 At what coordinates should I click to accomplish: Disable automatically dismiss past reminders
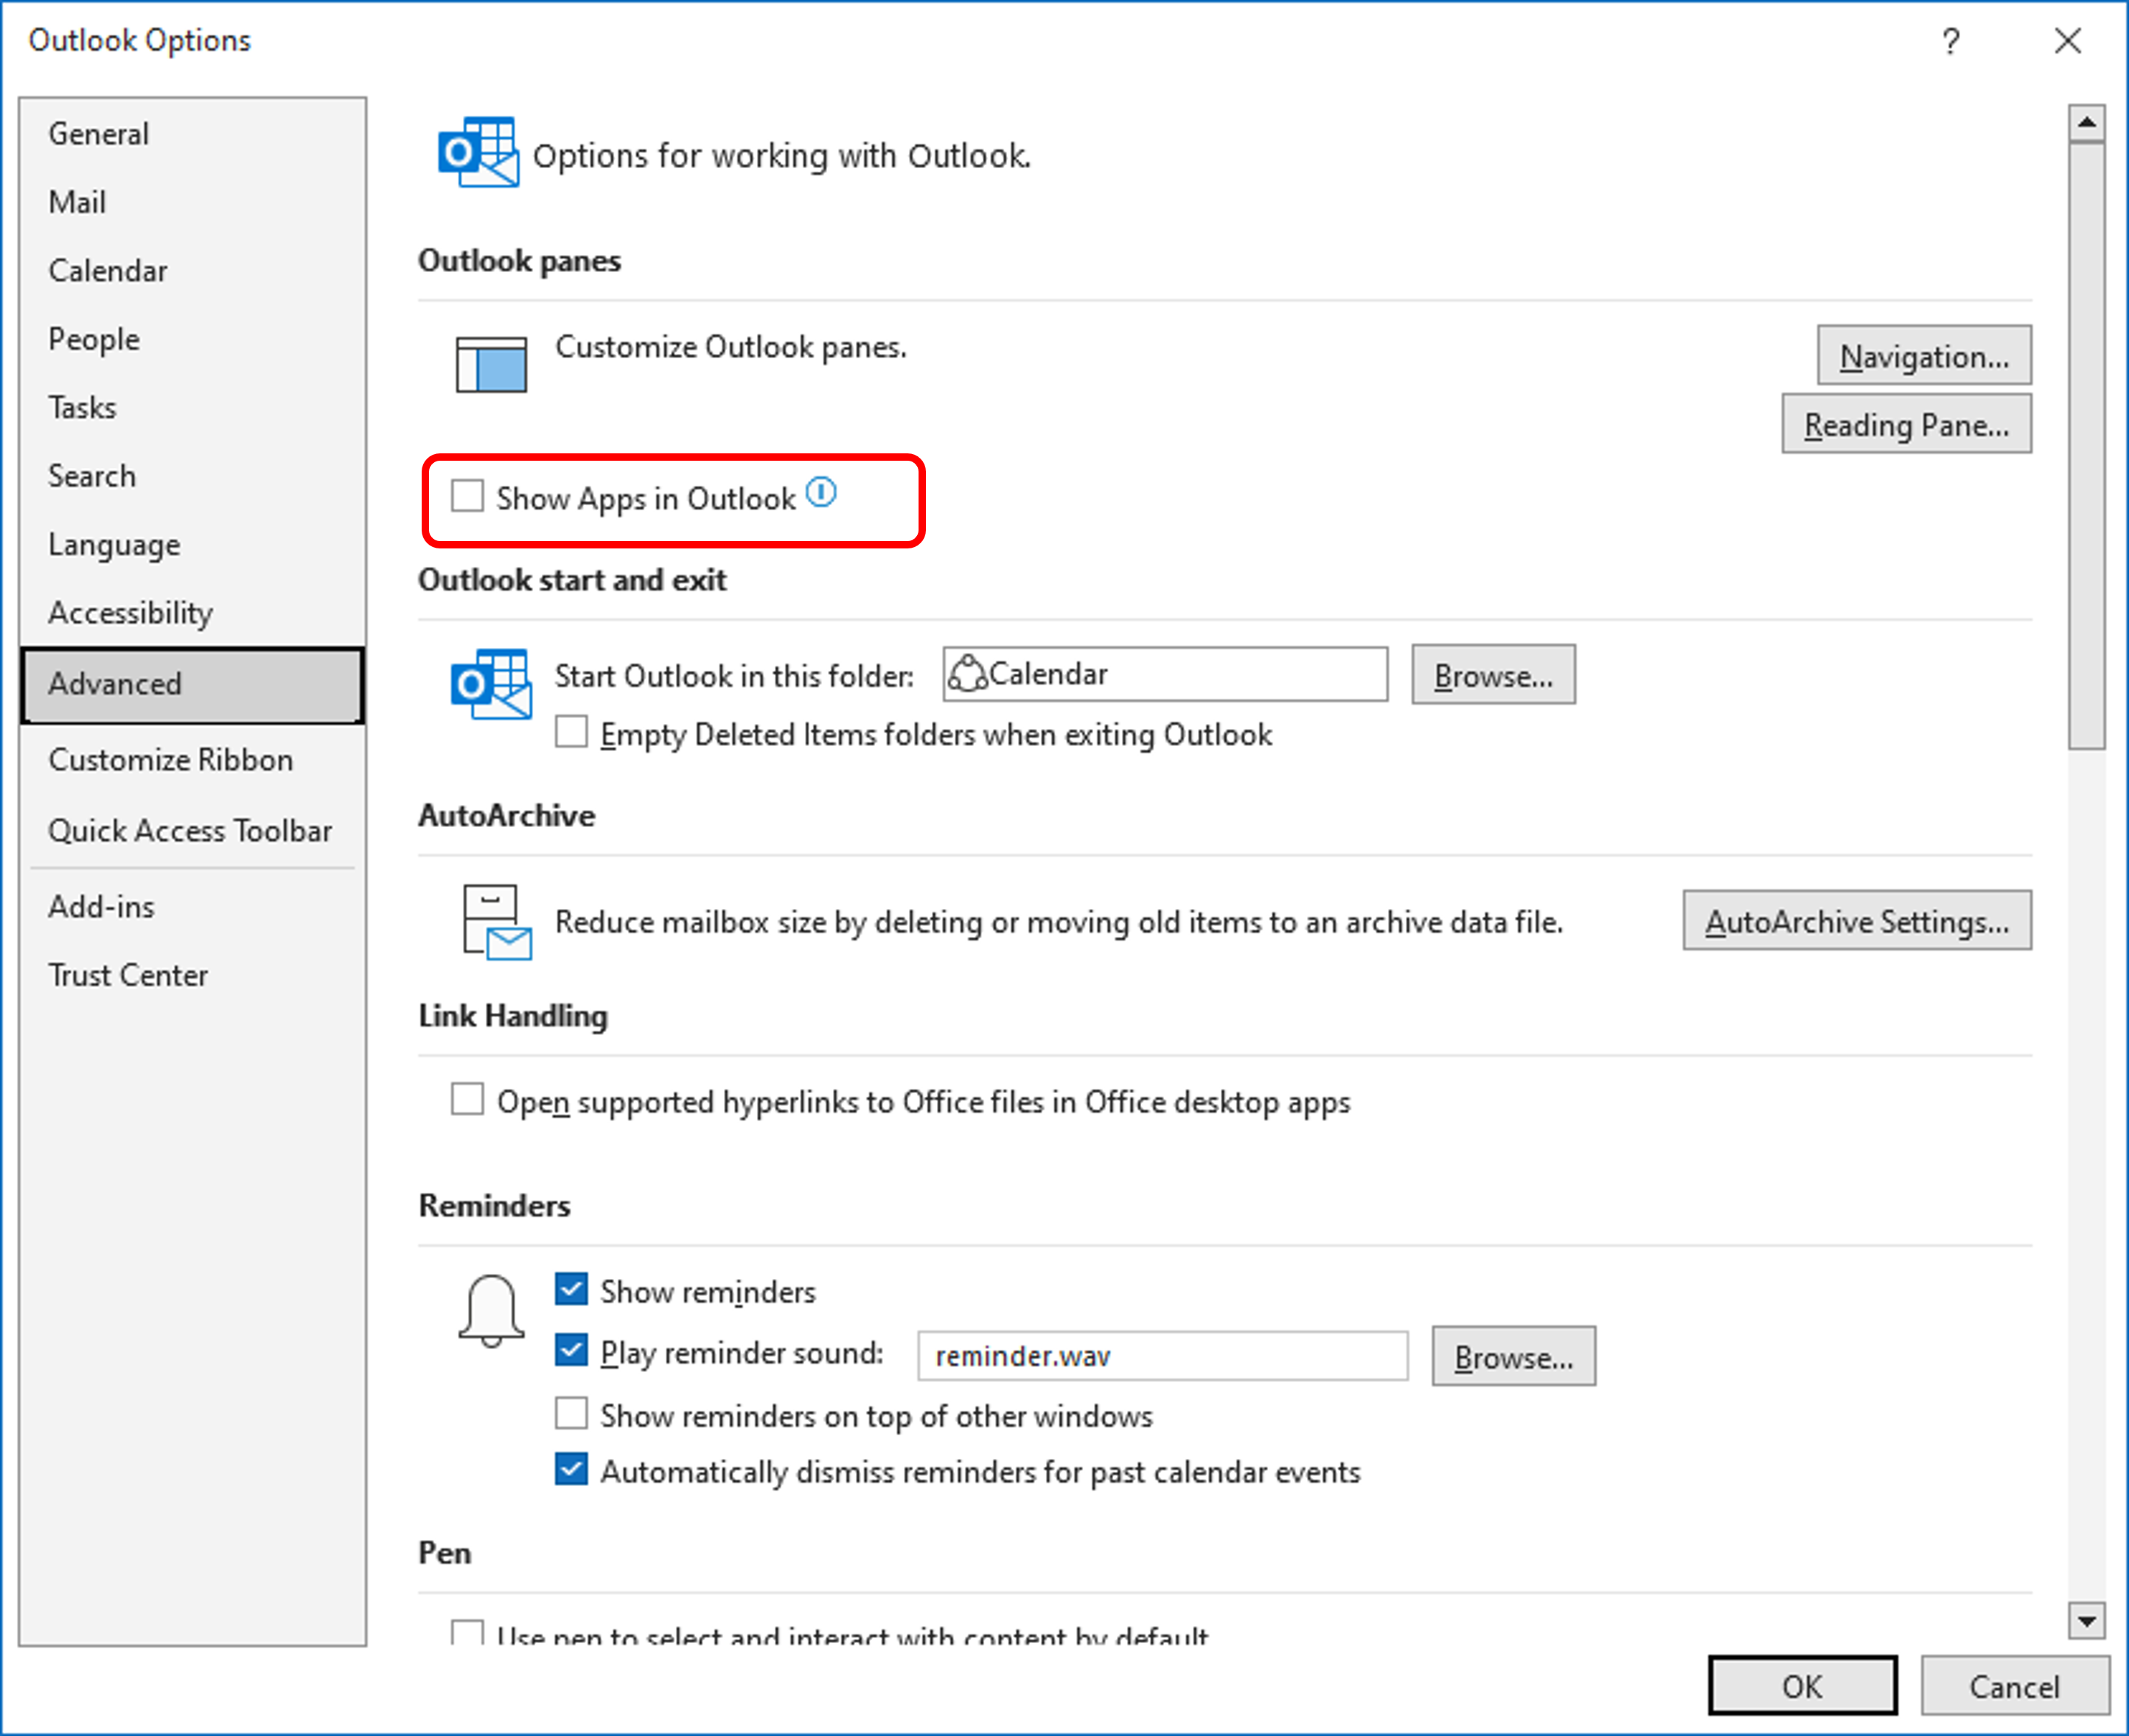pyautogui.click(x=571, y=1470)
